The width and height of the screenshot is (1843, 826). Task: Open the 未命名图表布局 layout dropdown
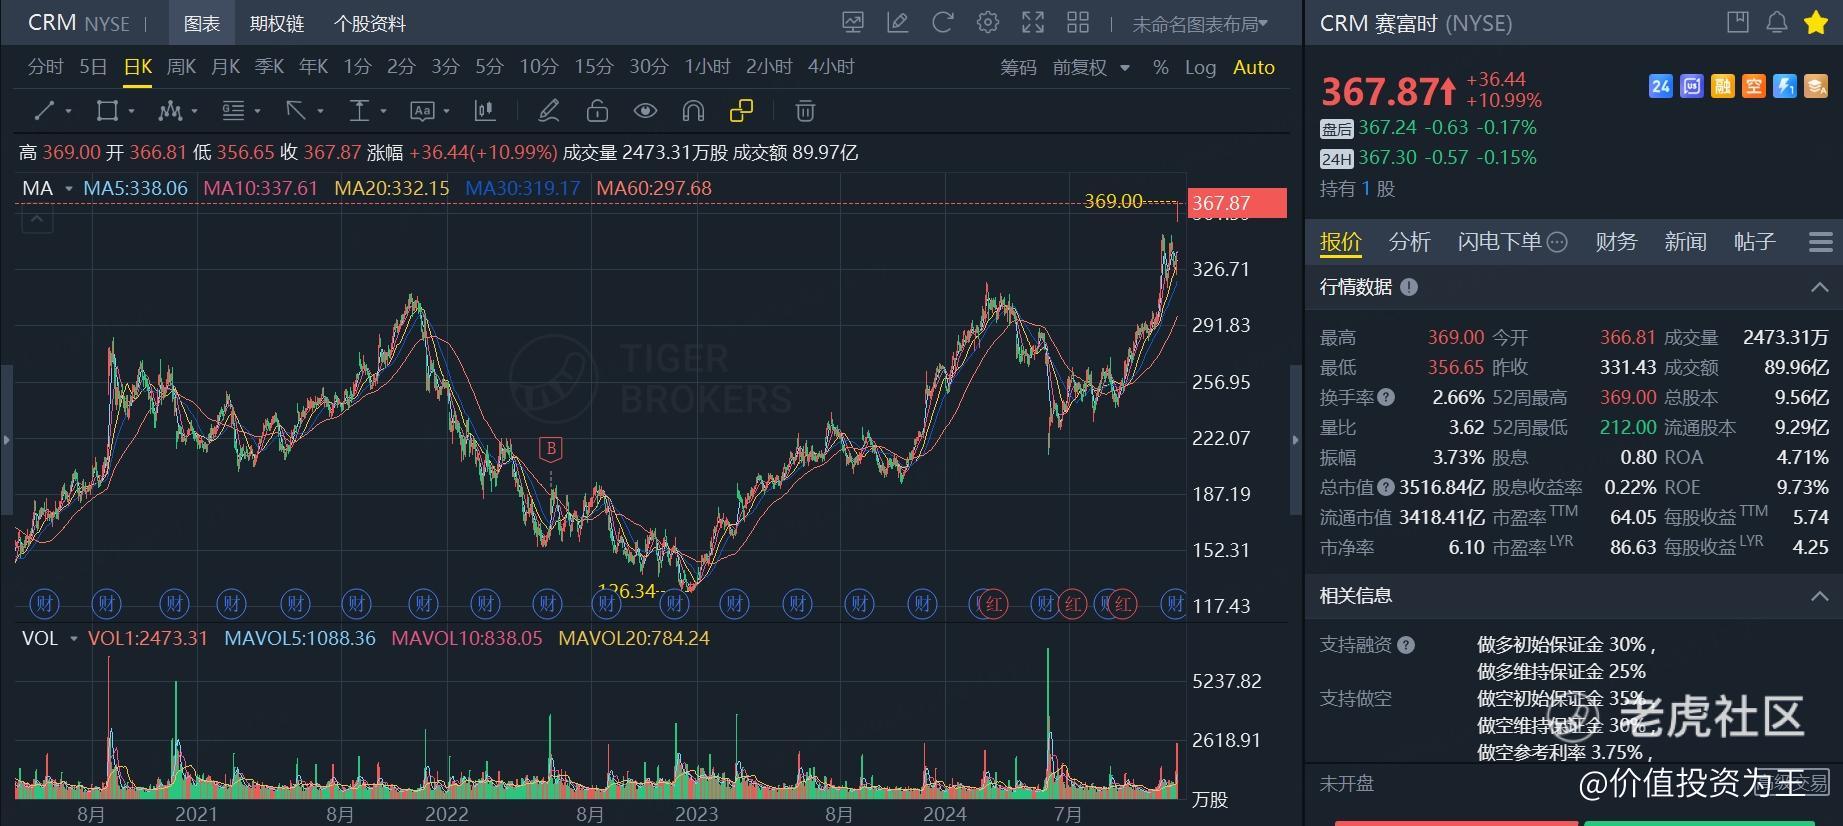click(x=1199, y=24)
